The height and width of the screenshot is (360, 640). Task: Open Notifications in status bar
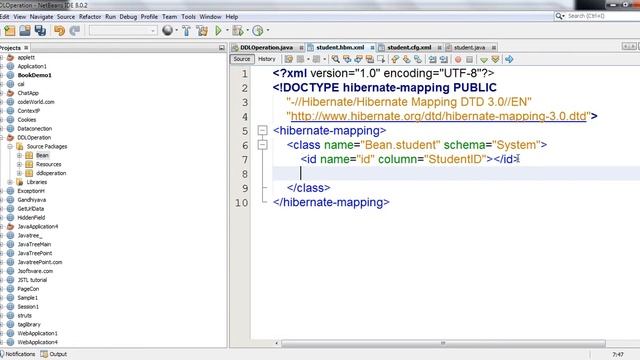point(18,354)
